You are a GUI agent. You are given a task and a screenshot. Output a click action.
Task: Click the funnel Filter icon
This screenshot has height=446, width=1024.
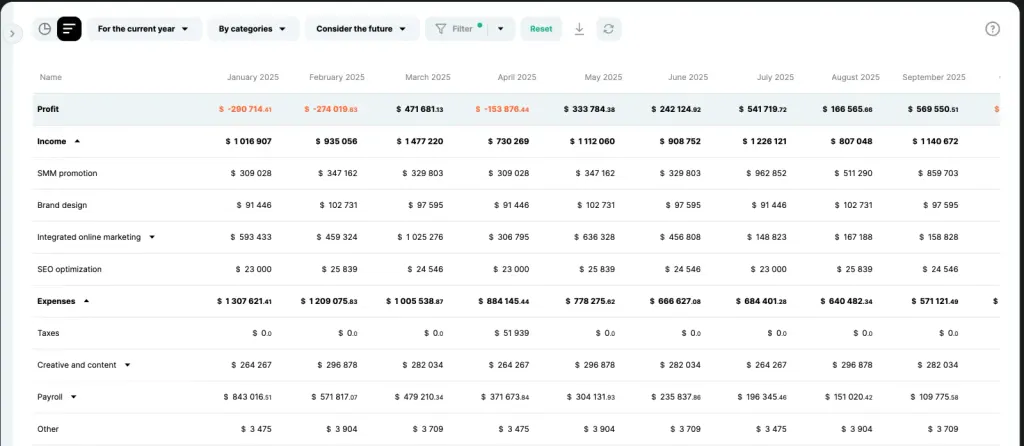pyautogui.click(x=441, y=29)
